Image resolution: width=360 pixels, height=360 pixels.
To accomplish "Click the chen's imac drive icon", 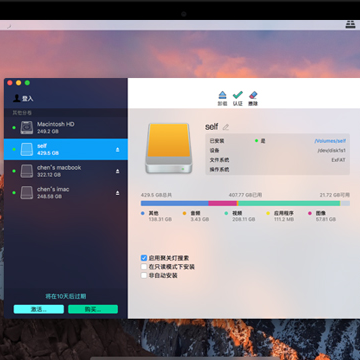I will pos(27,193).
